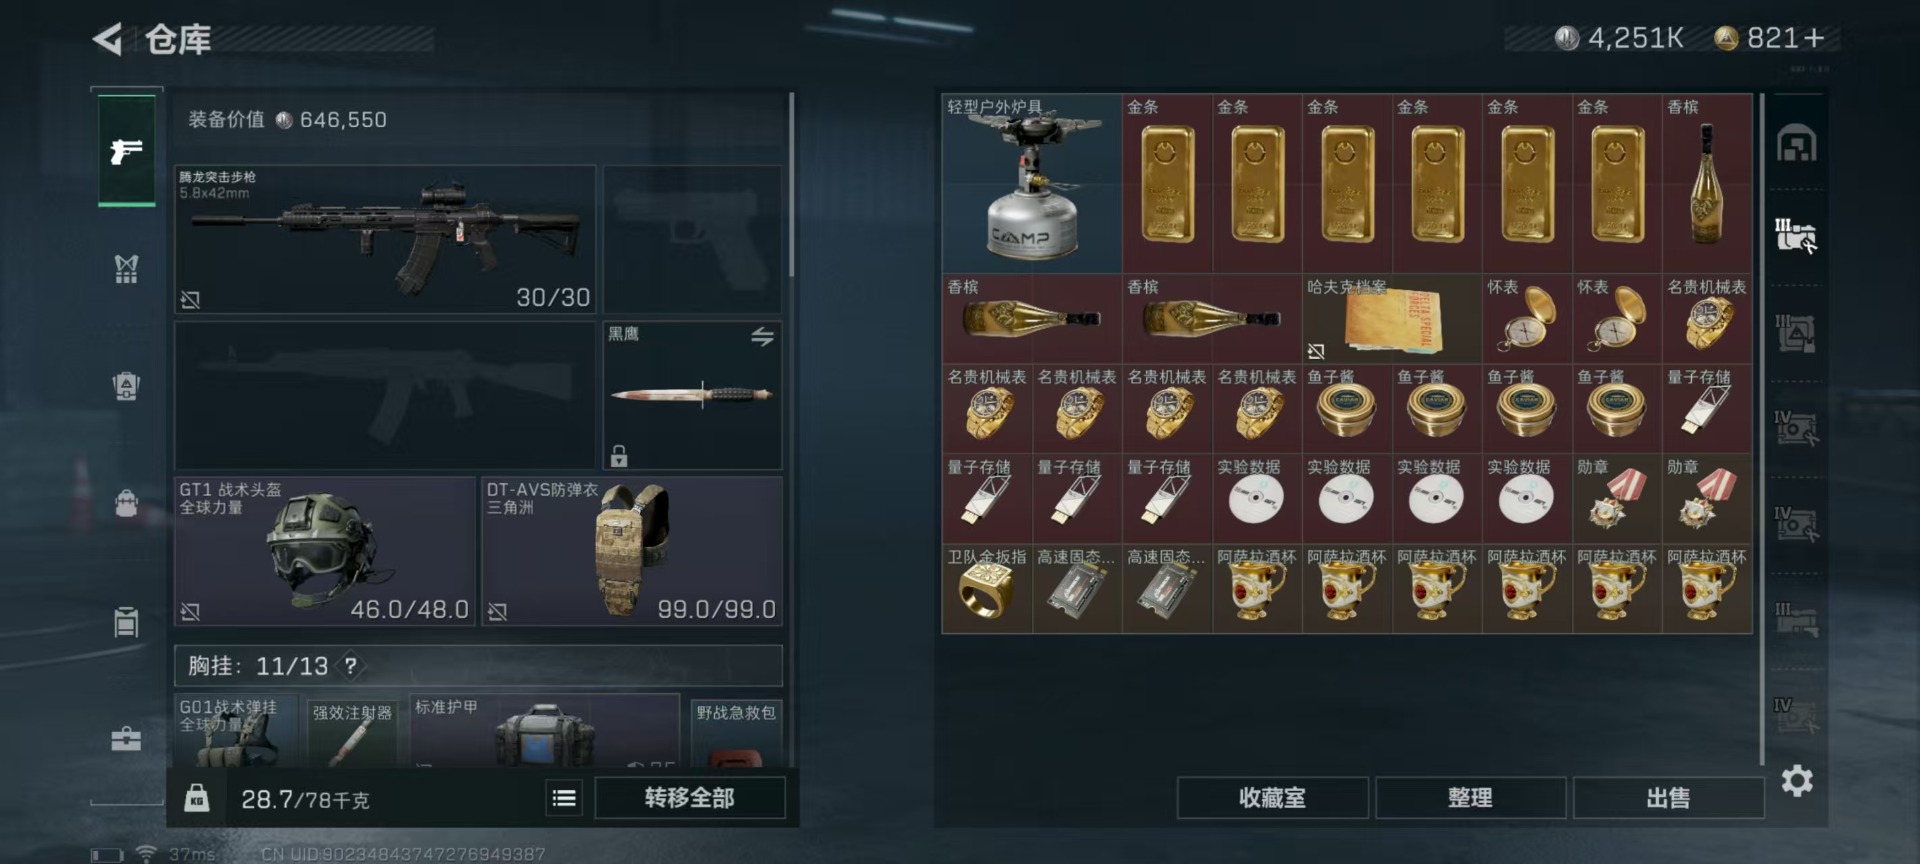Click the 整理 organize button
Screen dimensions: 1920x864
[x=1470, y=798]
